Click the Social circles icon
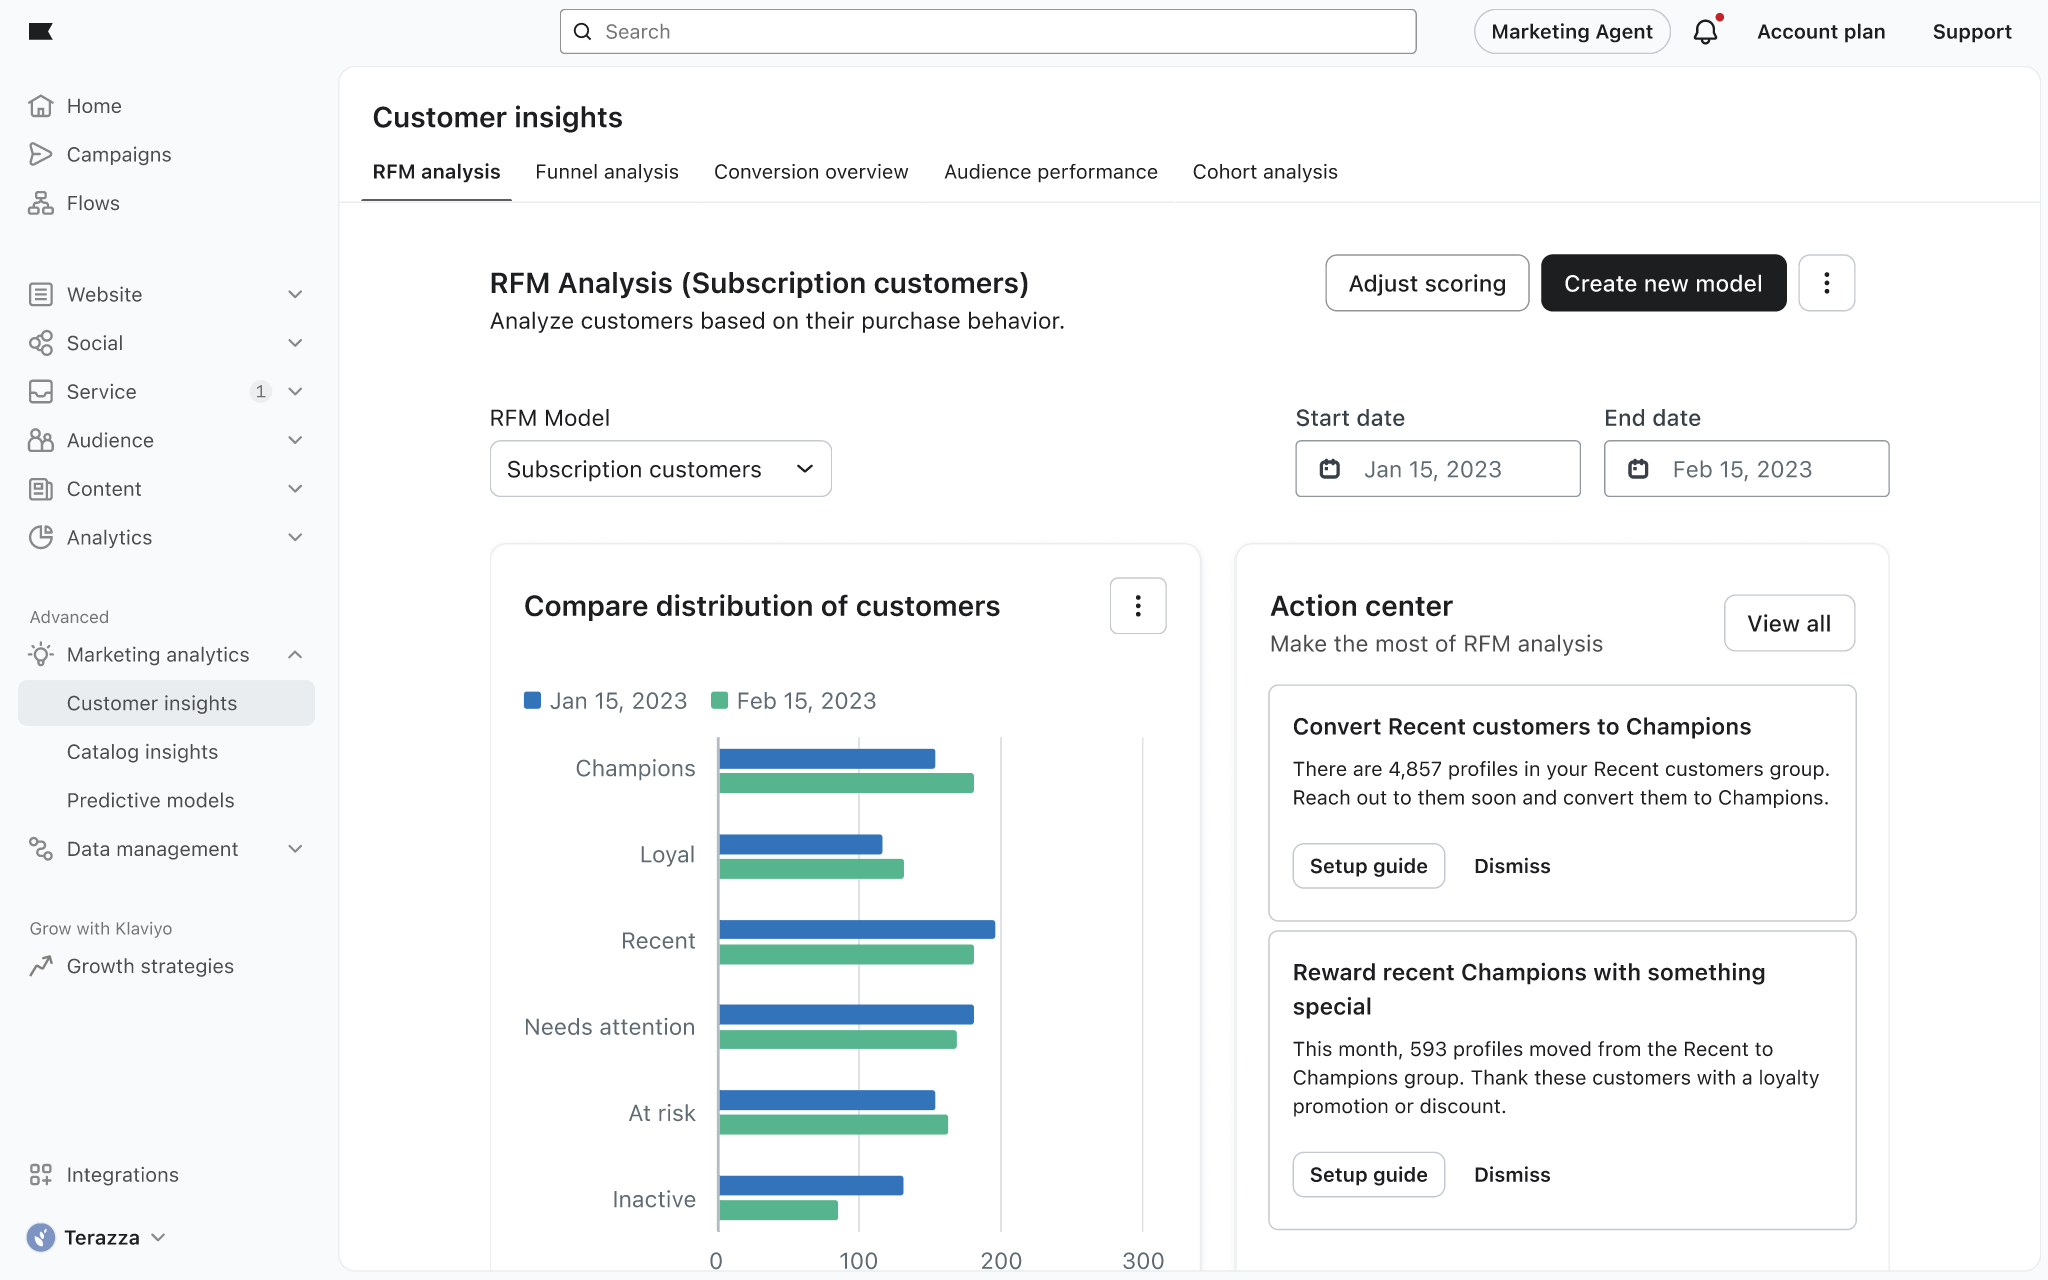Screen dimensions: 2048x1280 [x=41, y=343]
